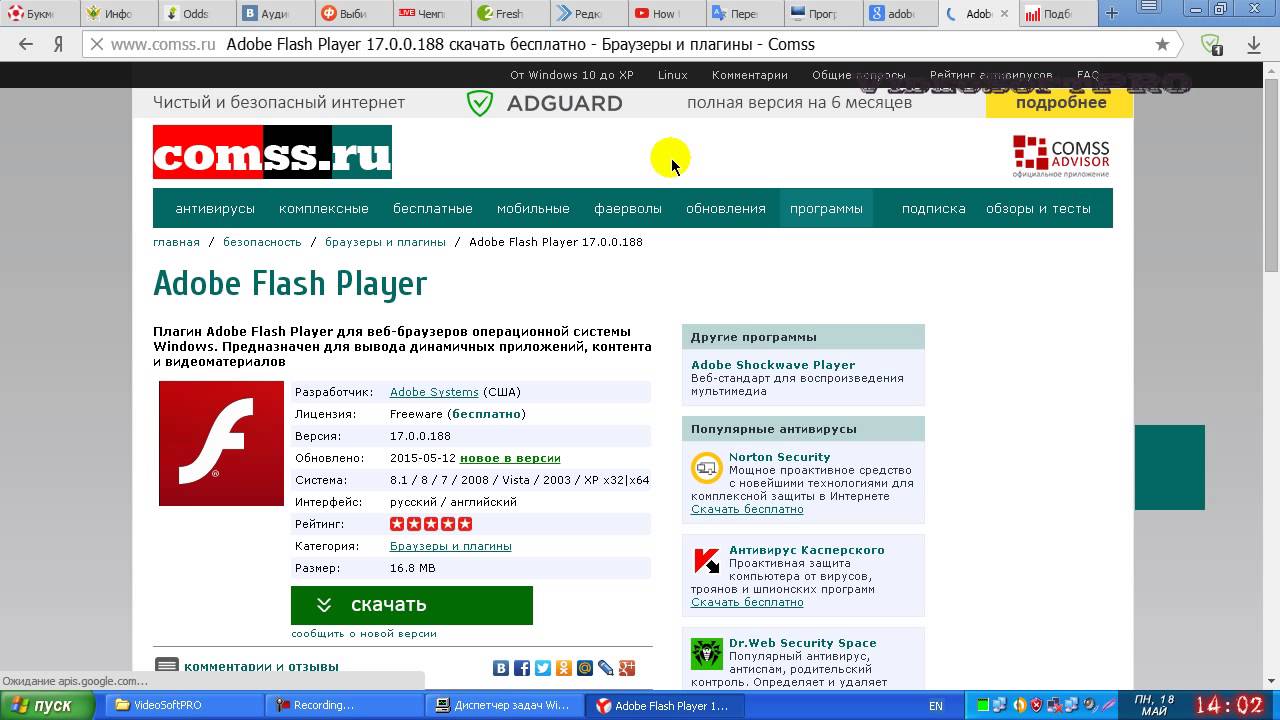Open a new tab with plus button
The image size is (1280, 720).
[x=1111, y=13]
